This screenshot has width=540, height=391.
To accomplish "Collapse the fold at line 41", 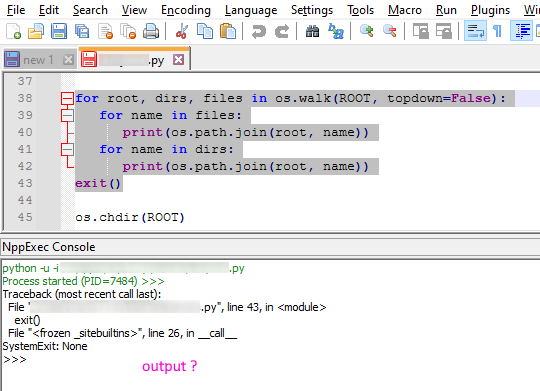I will [67, 150].
